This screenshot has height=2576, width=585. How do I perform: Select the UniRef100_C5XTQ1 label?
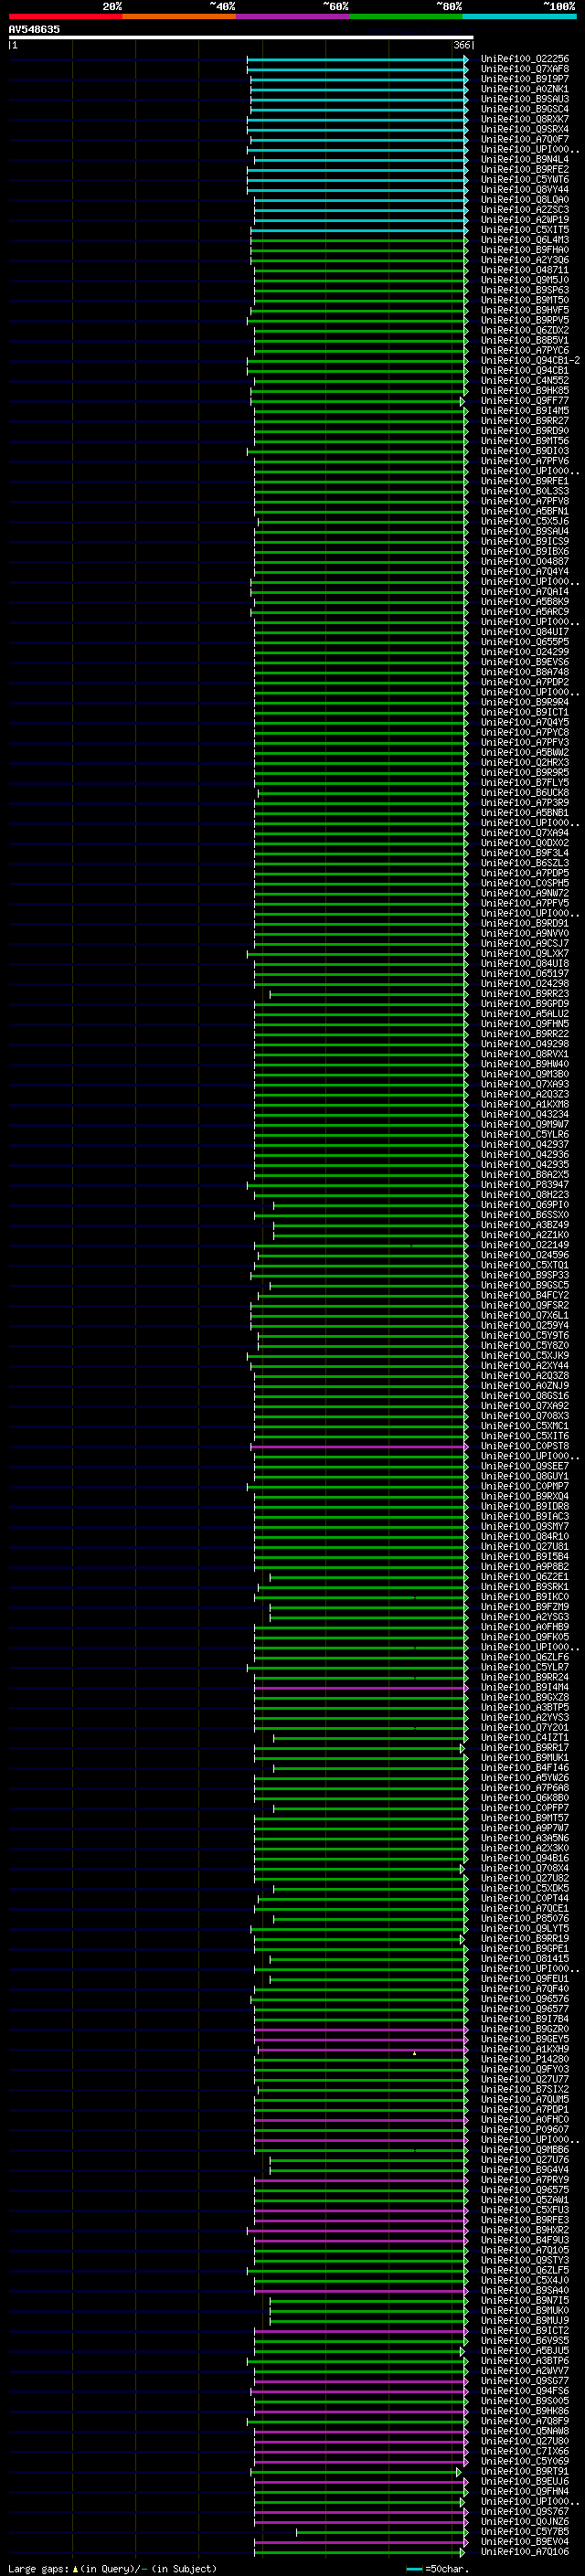[524, 1265]
